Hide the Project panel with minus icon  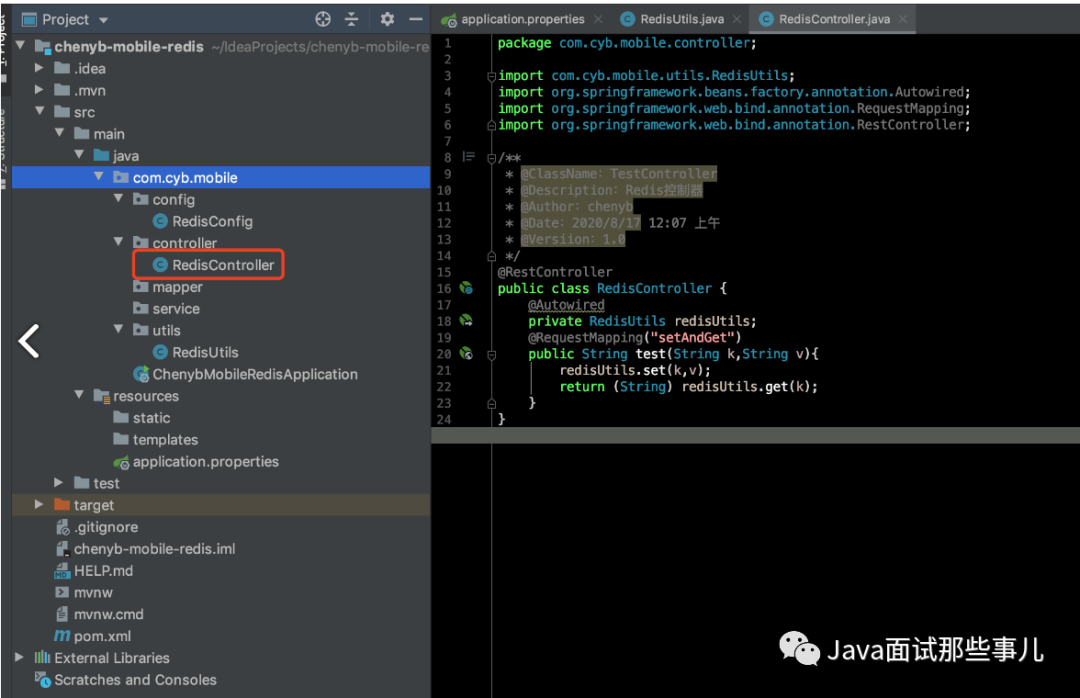click(x=415, y=19)
